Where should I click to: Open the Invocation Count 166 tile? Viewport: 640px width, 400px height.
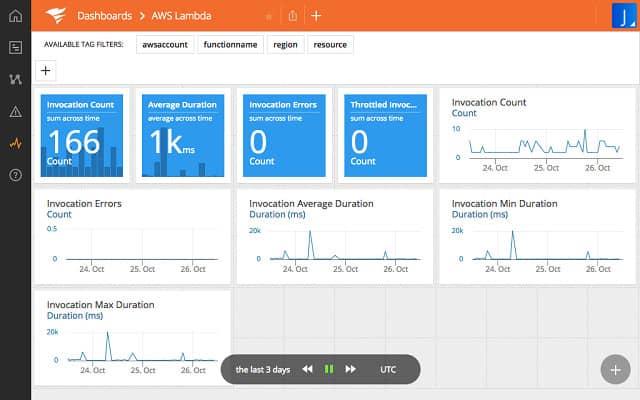pos(82,136)
